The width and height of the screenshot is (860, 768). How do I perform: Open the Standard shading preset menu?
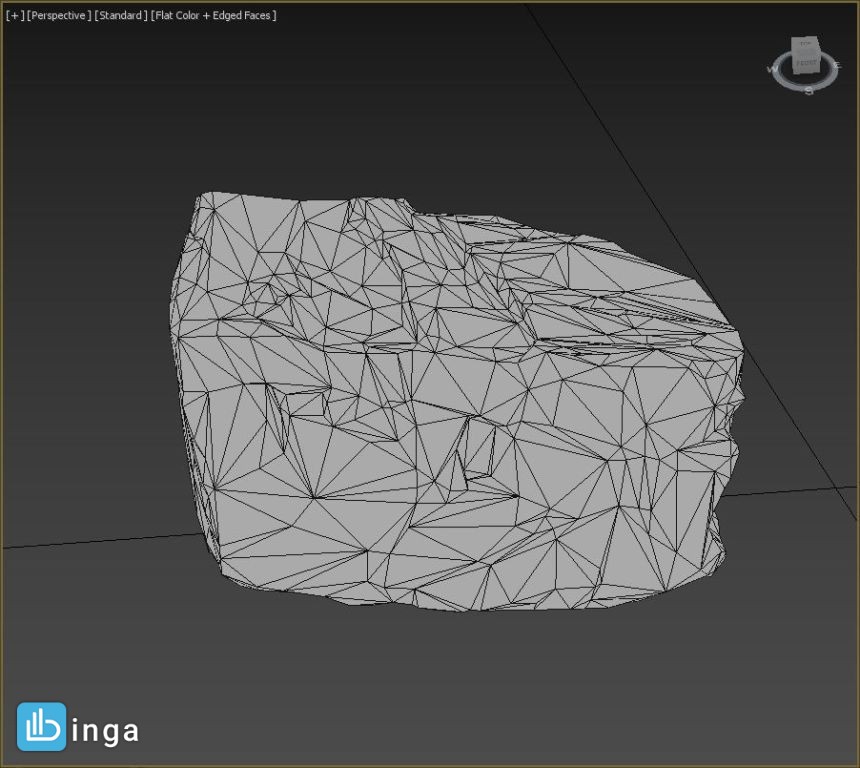click(x=120, y=15)
